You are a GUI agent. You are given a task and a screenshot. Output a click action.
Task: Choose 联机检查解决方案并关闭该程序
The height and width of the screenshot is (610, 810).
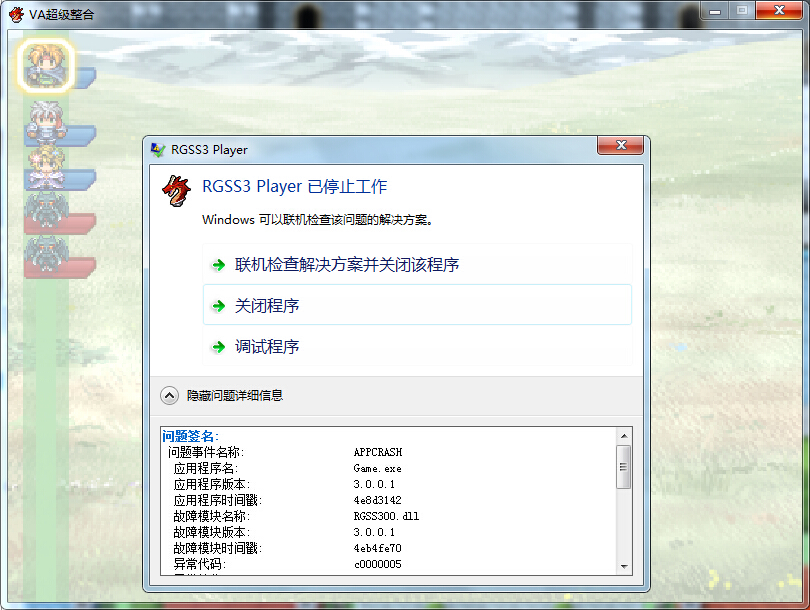[x=417, y=264]
